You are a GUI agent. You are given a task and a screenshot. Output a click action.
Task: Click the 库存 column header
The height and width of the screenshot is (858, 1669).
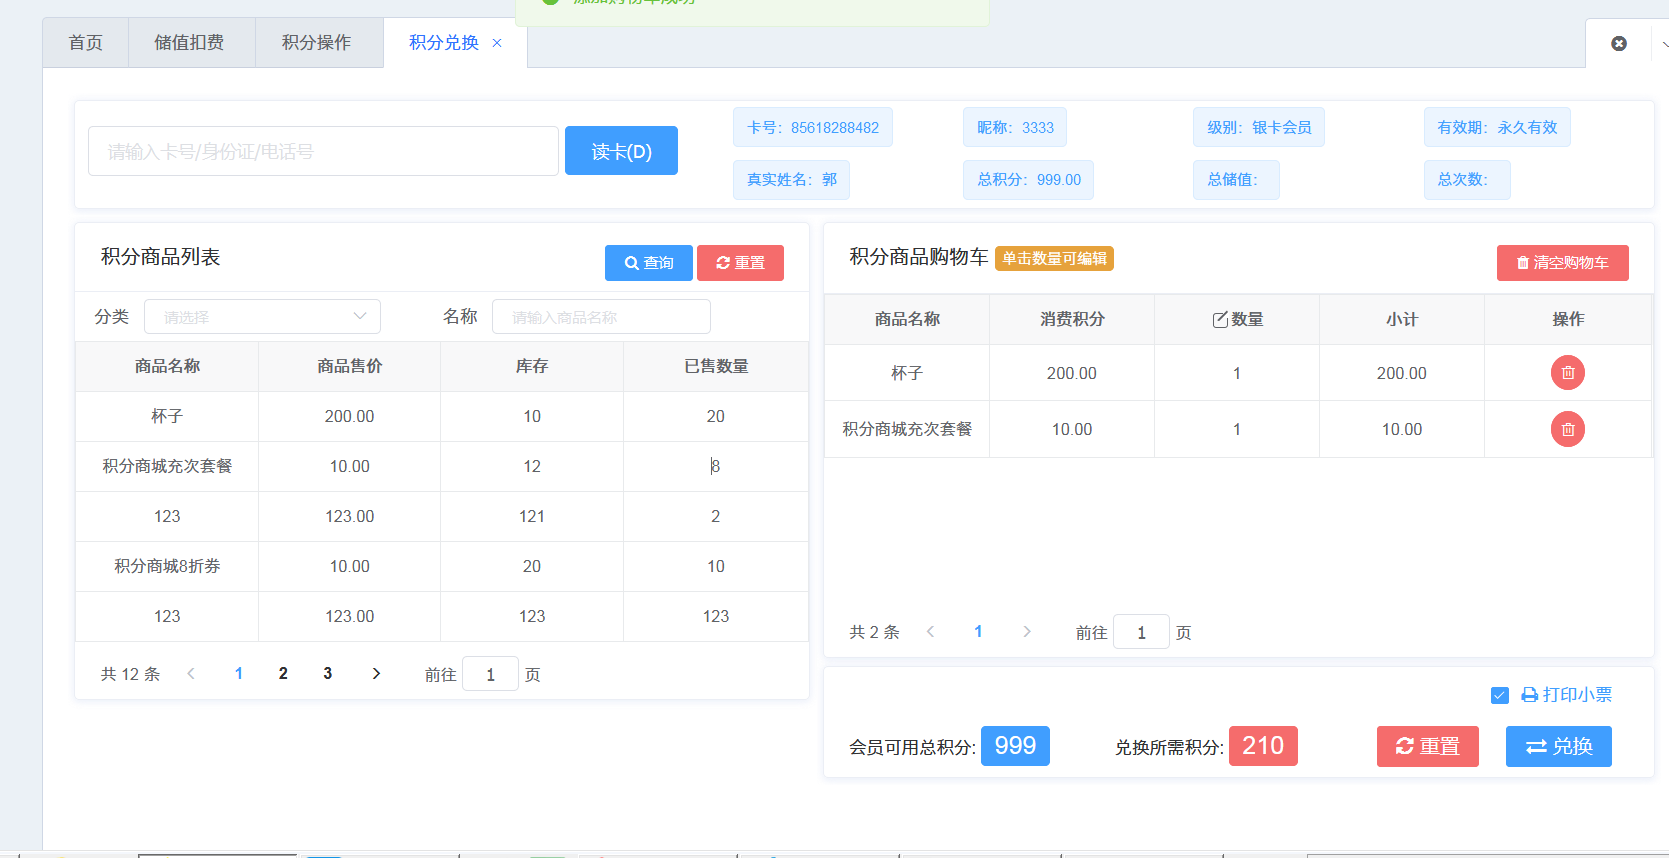(532, 366)
